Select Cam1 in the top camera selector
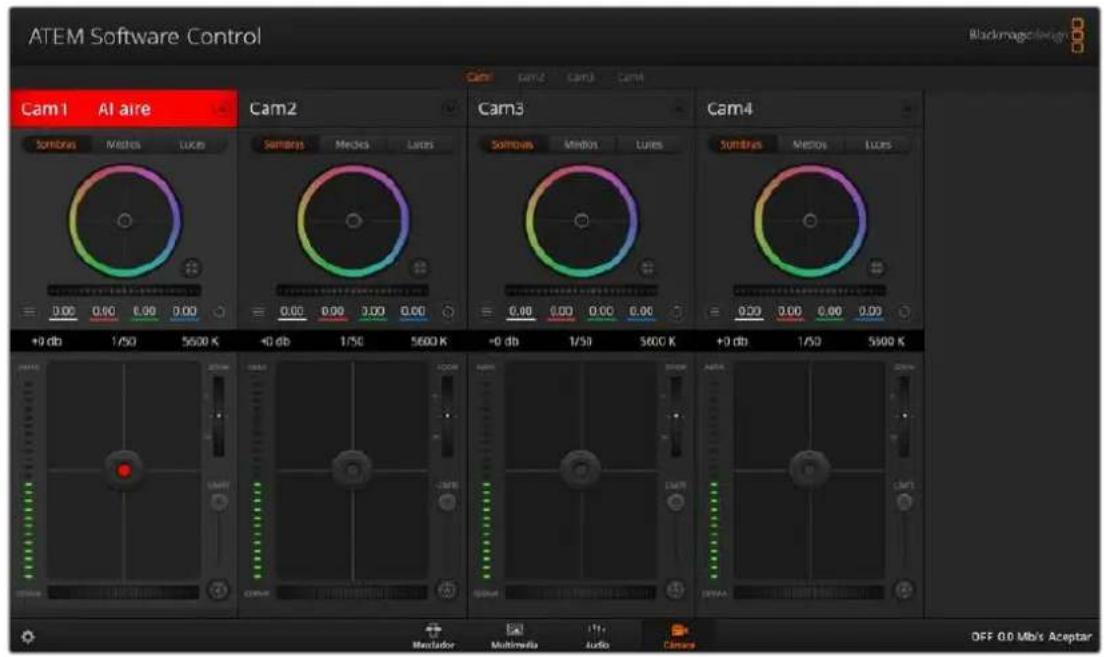1104x657 pixels. (479, 77)
